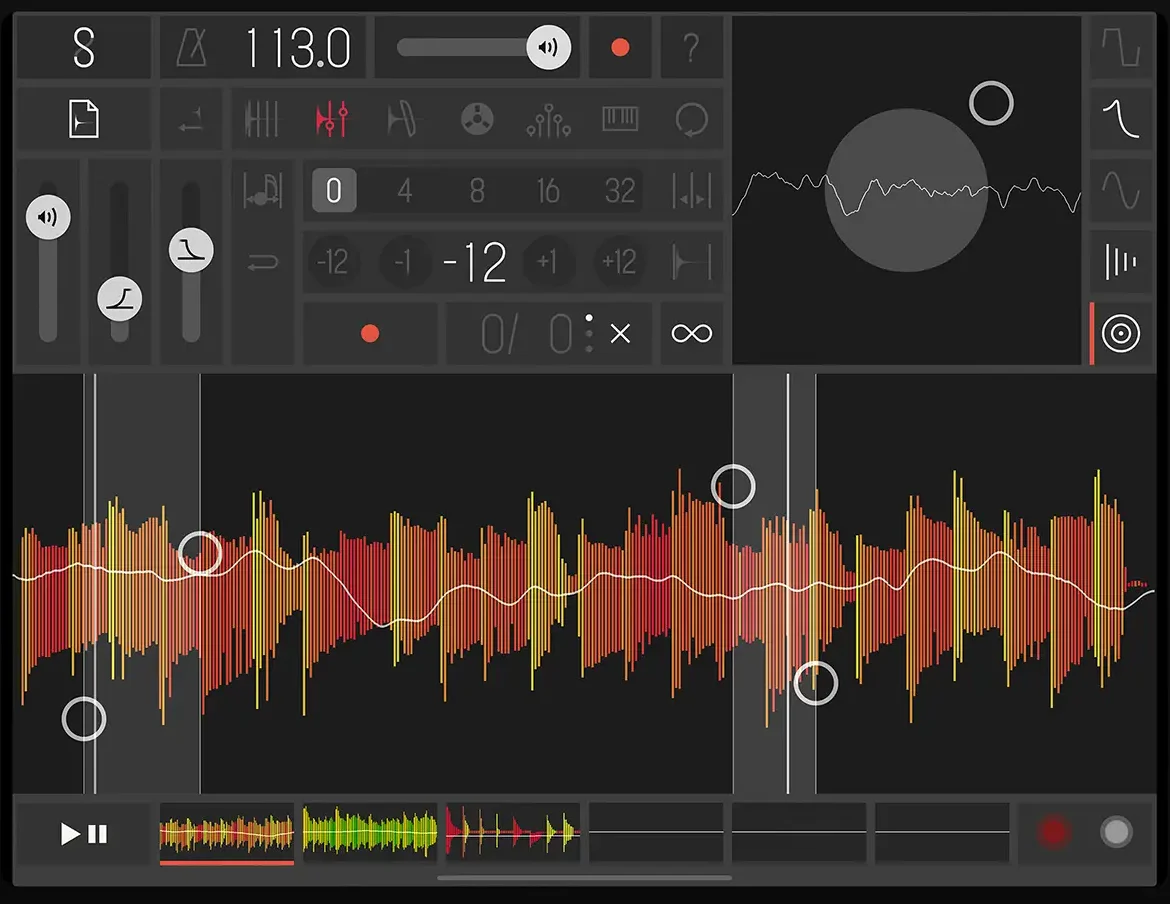The image size is (1170, 904).
Task: Select the red sparse sample thumbnail
Action: click(513, 833)
